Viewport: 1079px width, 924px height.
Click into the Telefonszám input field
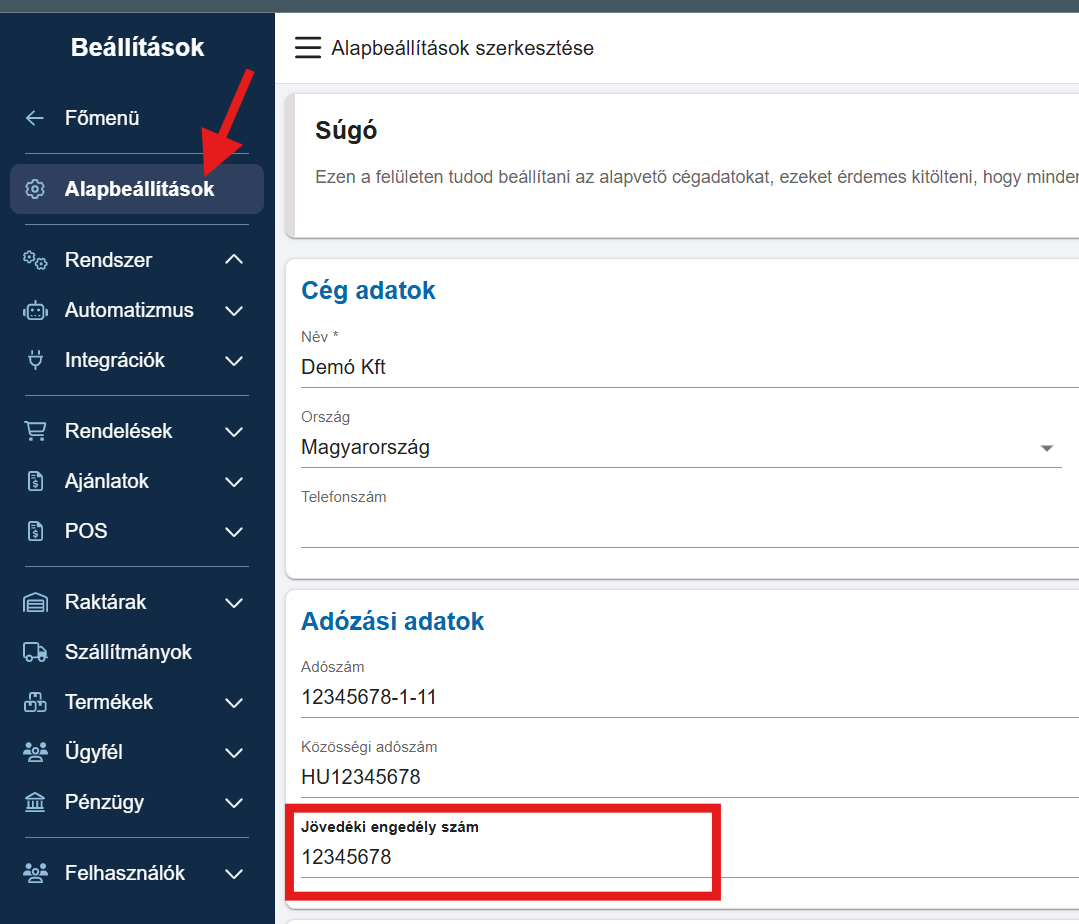pos(680,529)
